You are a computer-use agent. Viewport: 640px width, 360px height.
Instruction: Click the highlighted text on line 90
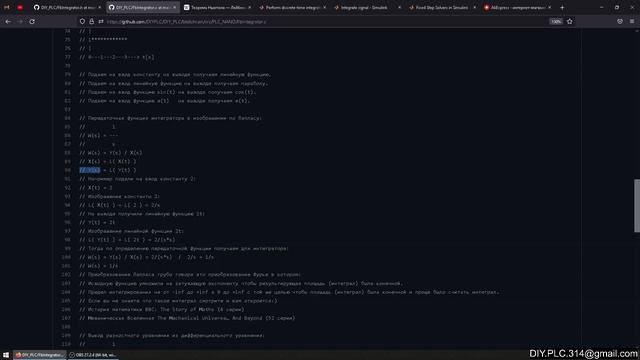point(90,170)
